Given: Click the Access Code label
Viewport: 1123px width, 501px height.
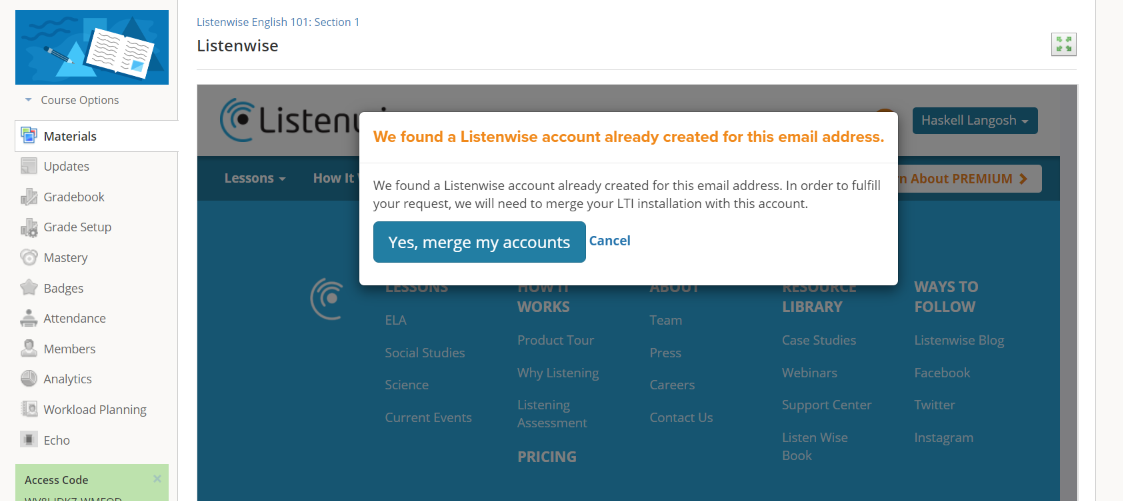Looking at the screenshot, I should pyautogui.click(x=57, y=480).
